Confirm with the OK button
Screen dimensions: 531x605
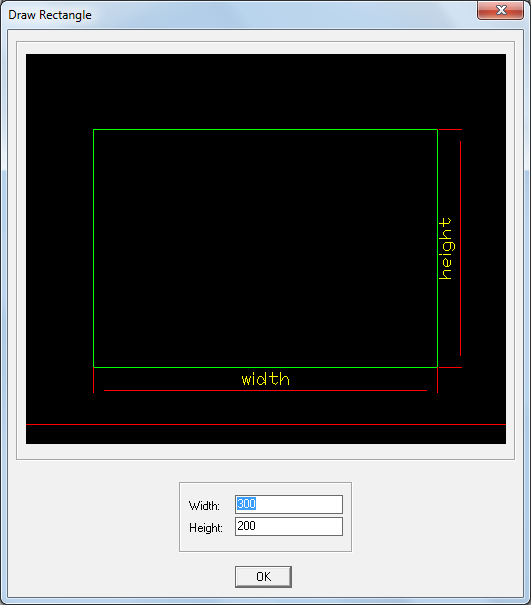263,577
